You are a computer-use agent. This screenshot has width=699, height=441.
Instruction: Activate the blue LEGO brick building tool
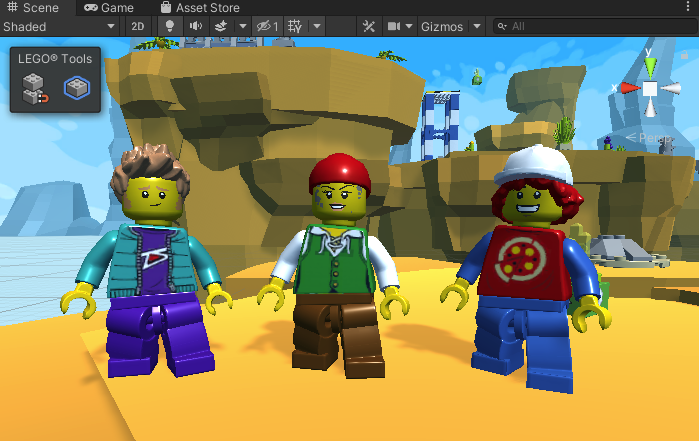(x=76, y=89)
